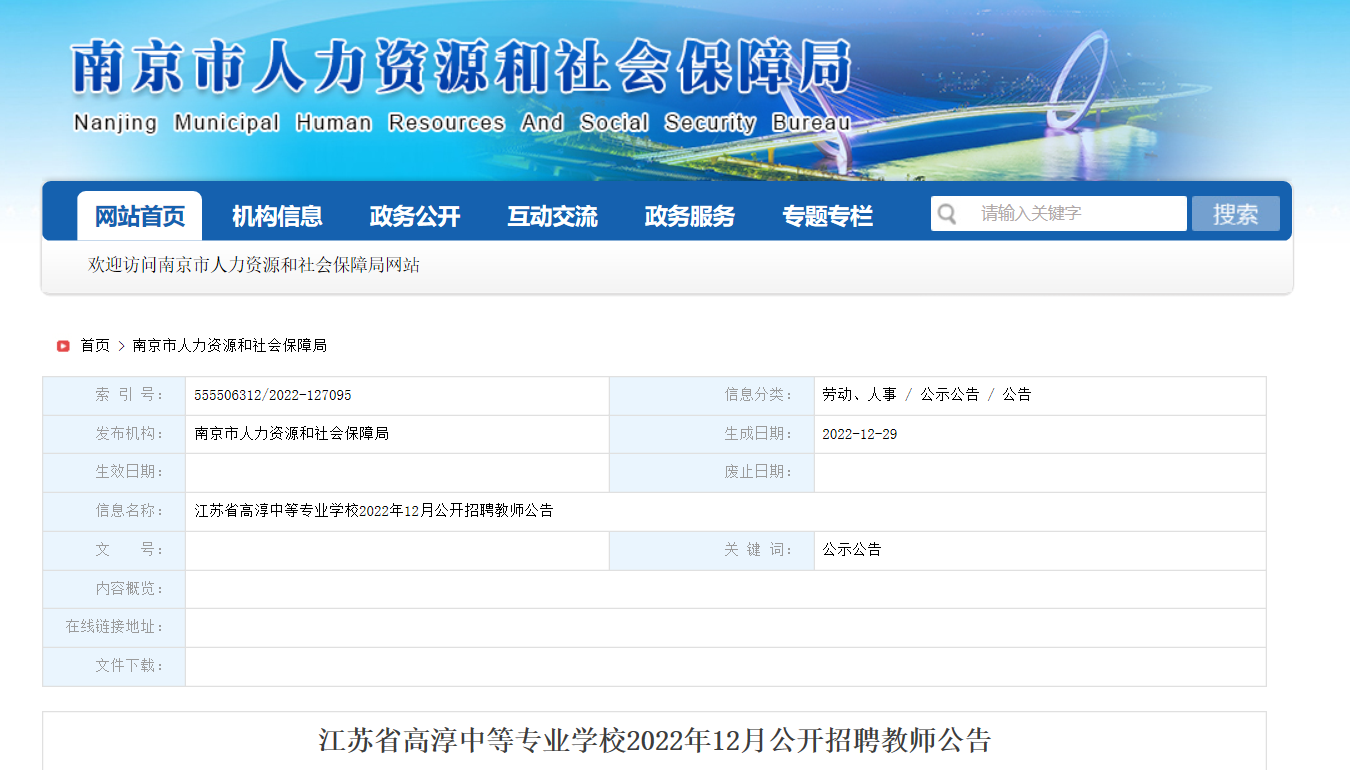The image size is (1350, 770).
Task: Click the 劳动、人事 / 公示公告 category value
Action: point(926,395)
